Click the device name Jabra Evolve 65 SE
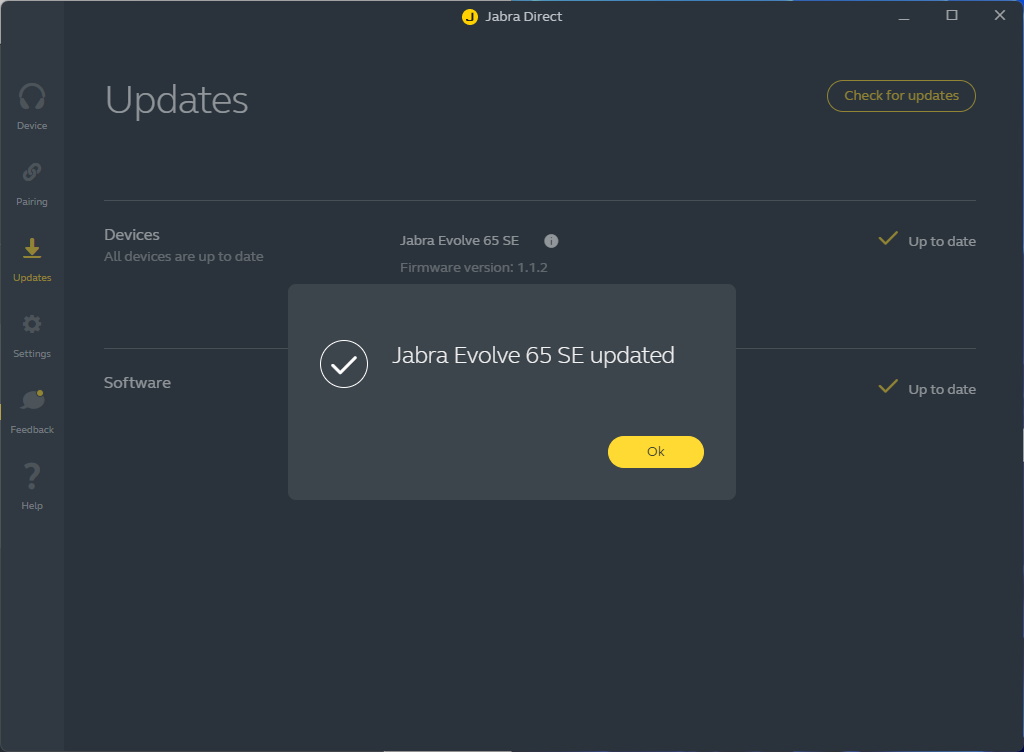 pyautogui.click(x=459, y=241)
